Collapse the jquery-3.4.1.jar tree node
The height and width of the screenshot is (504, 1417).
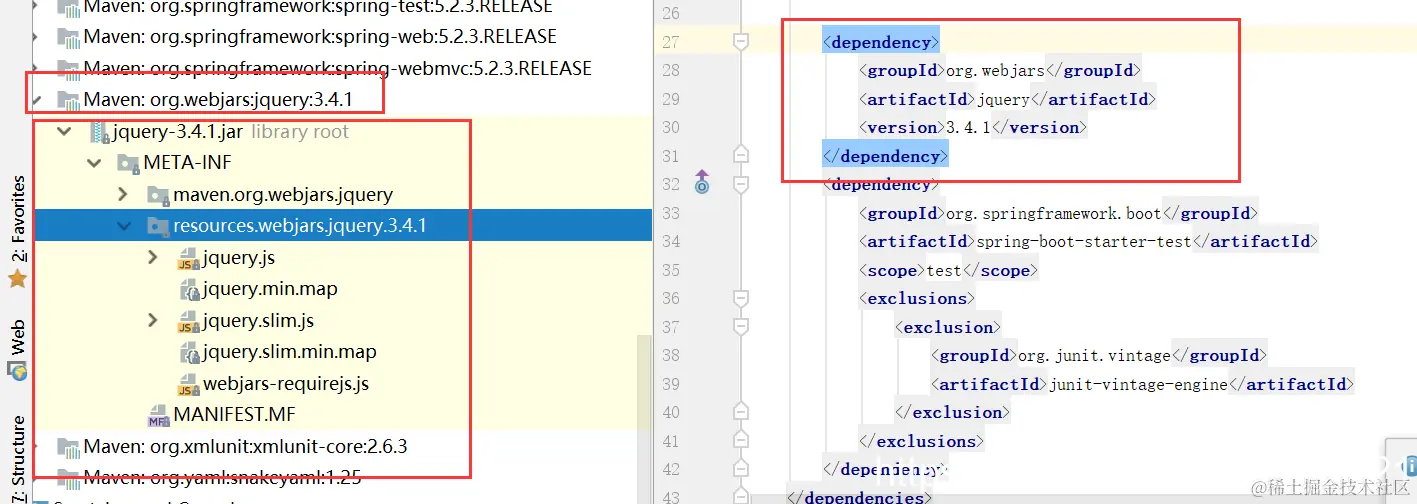(65, 132)
